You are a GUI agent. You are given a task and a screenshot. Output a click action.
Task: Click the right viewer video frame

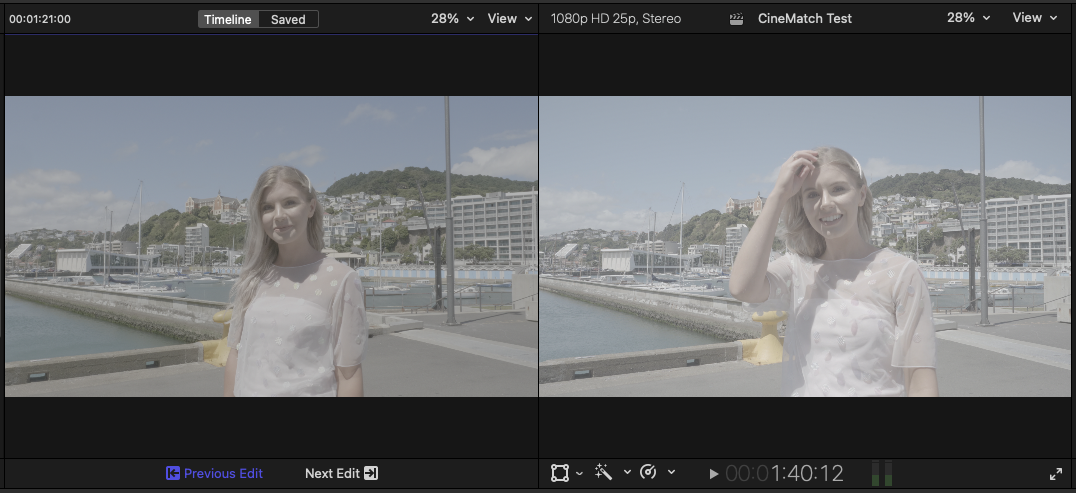[807, 246]
